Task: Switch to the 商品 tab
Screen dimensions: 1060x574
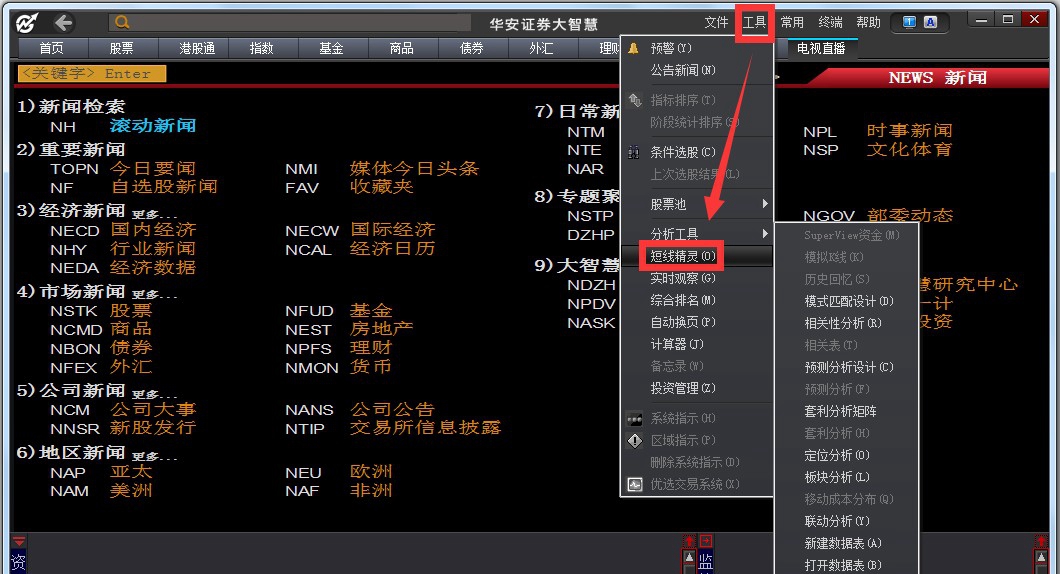Action: 402,48
